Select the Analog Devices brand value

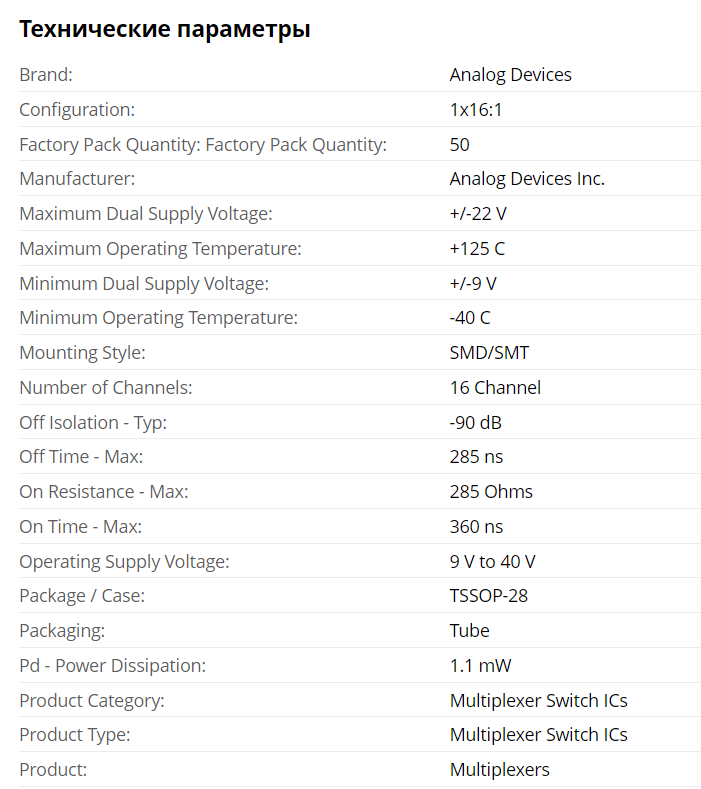point(510,75)
